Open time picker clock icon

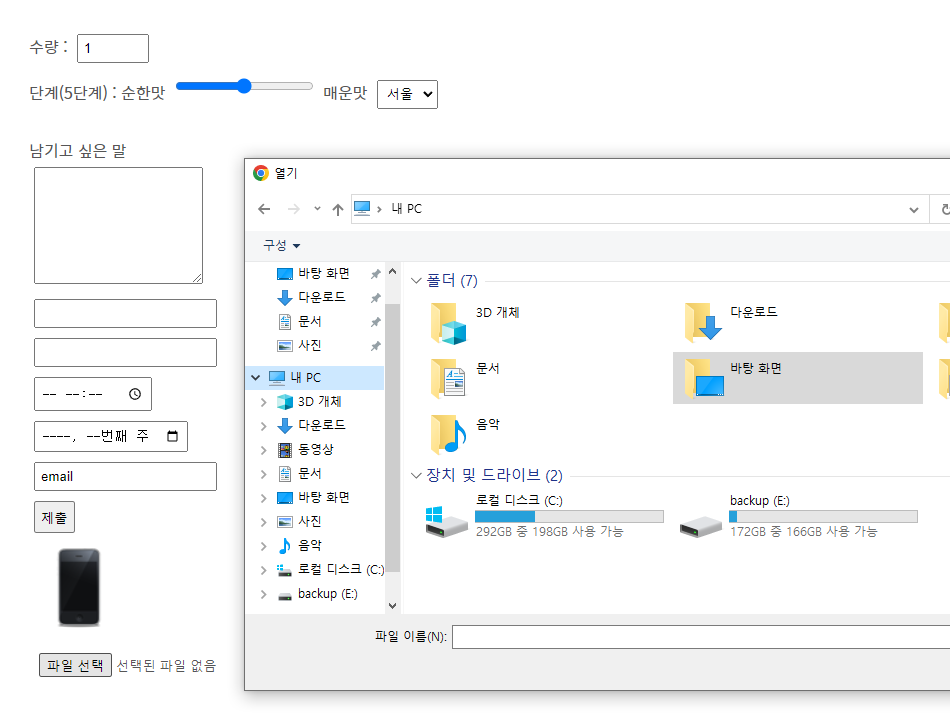pyautogui.click(x=135, y=394)
